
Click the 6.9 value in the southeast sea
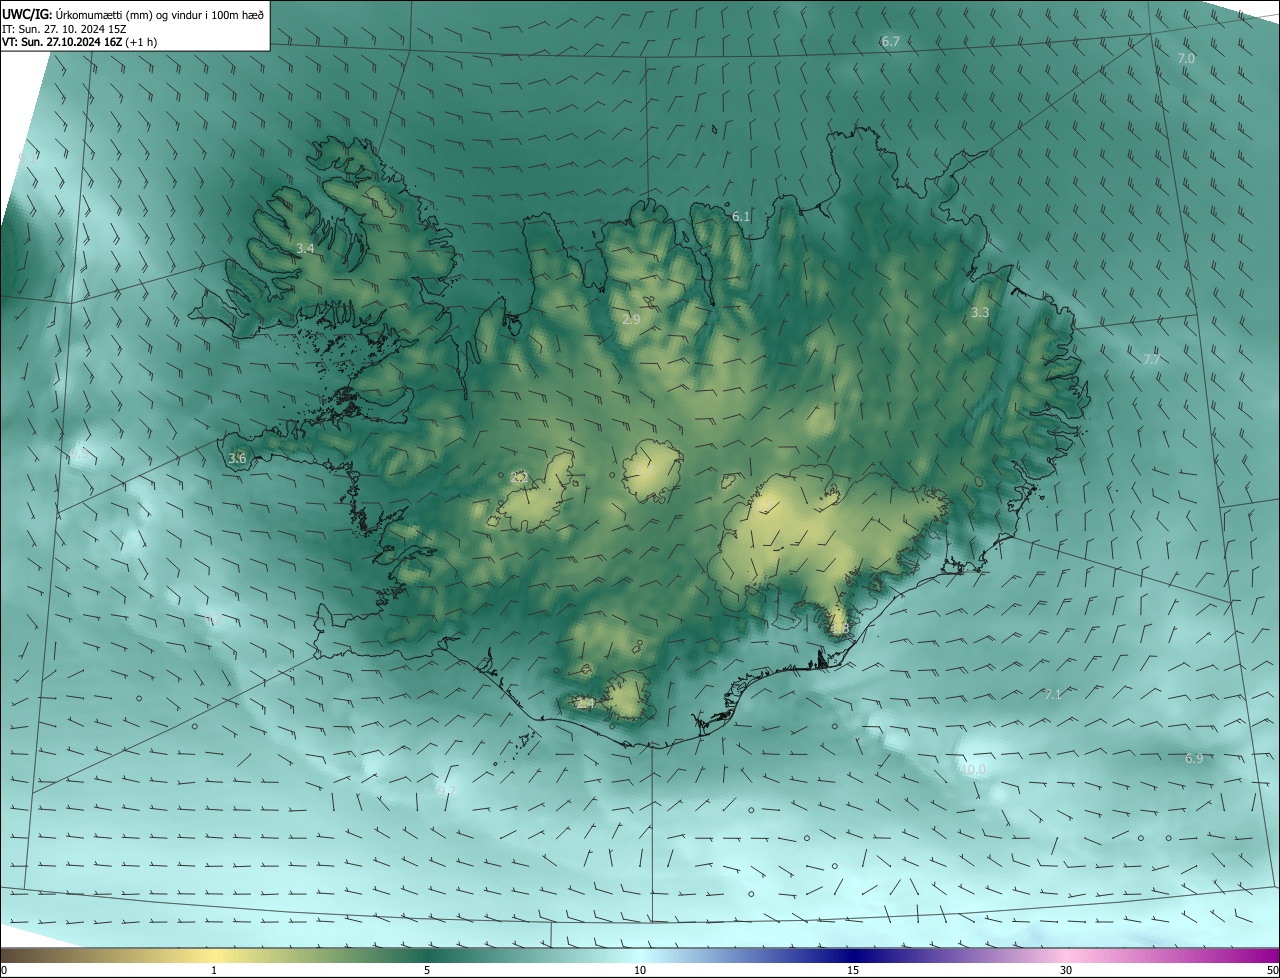(1194, 759)
